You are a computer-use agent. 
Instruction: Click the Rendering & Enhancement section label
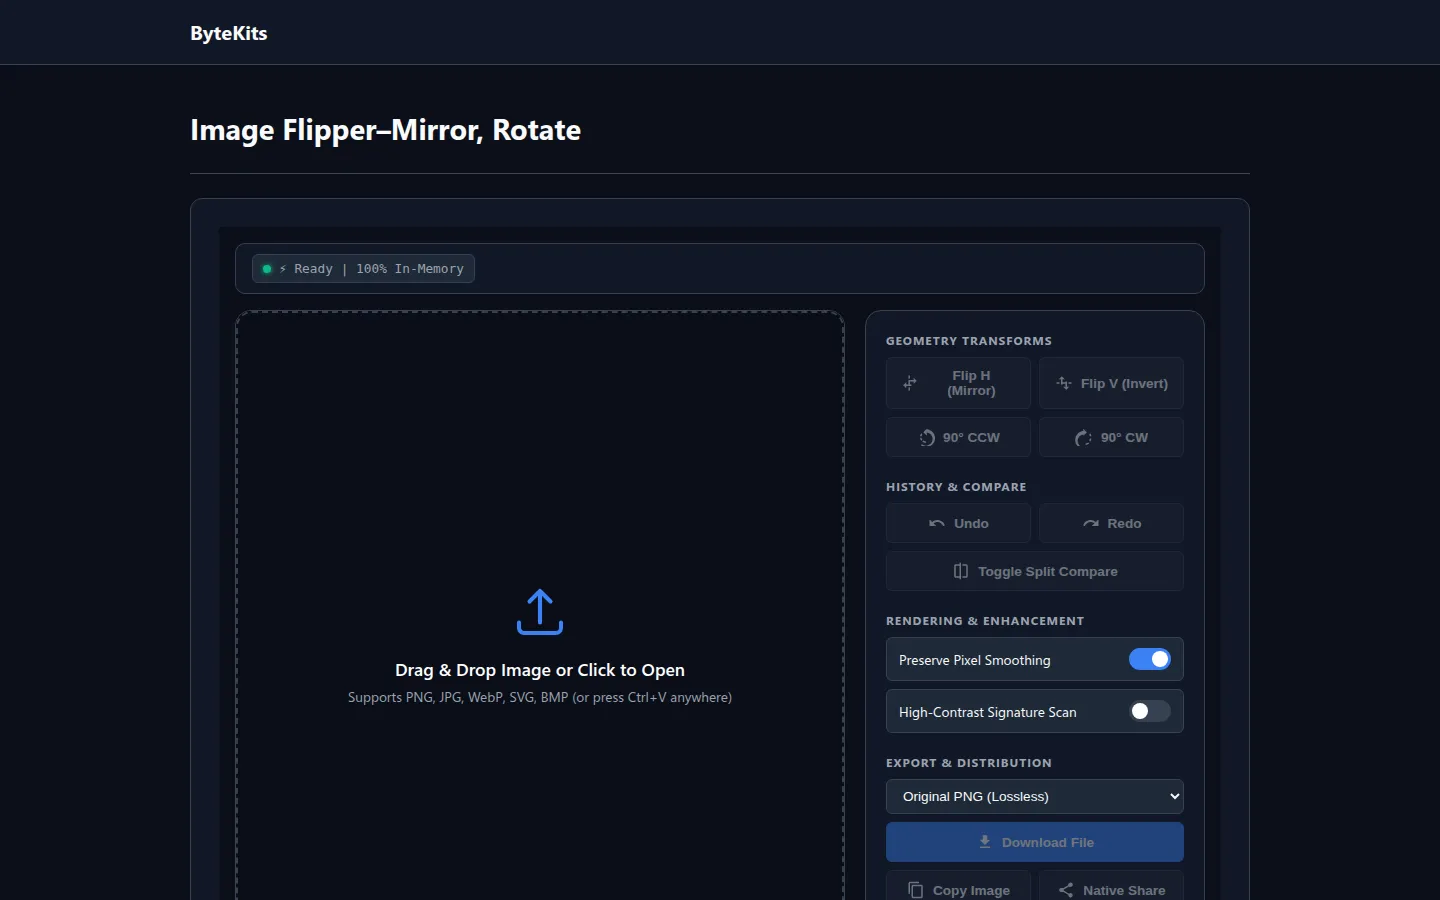click(985, 621)
